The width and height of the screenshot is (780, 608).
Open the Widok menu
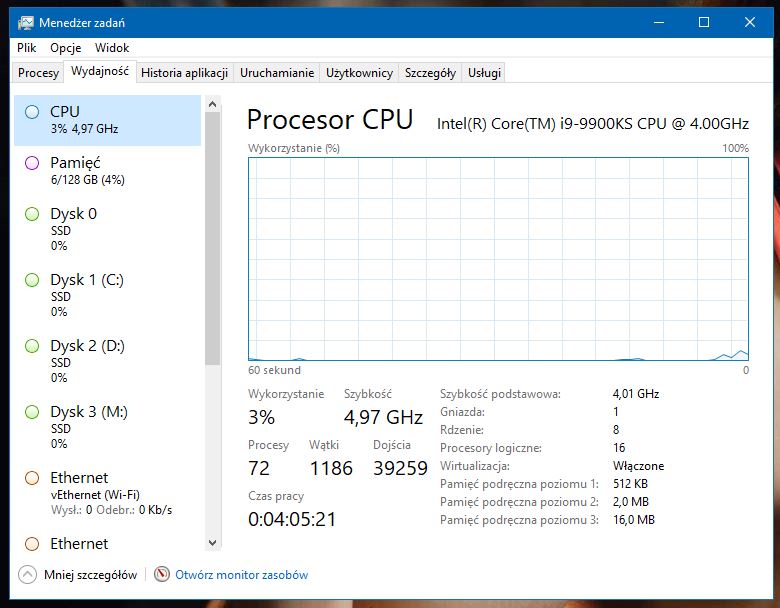[x=112, y=48]
